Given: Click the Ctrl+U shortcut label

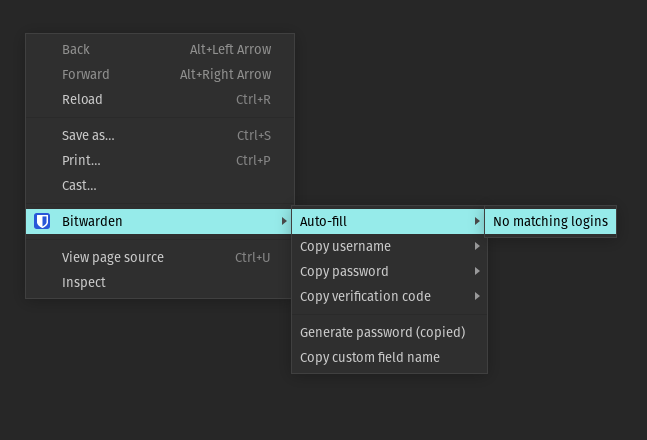Looking at the screenshot, I should [253, 257].
